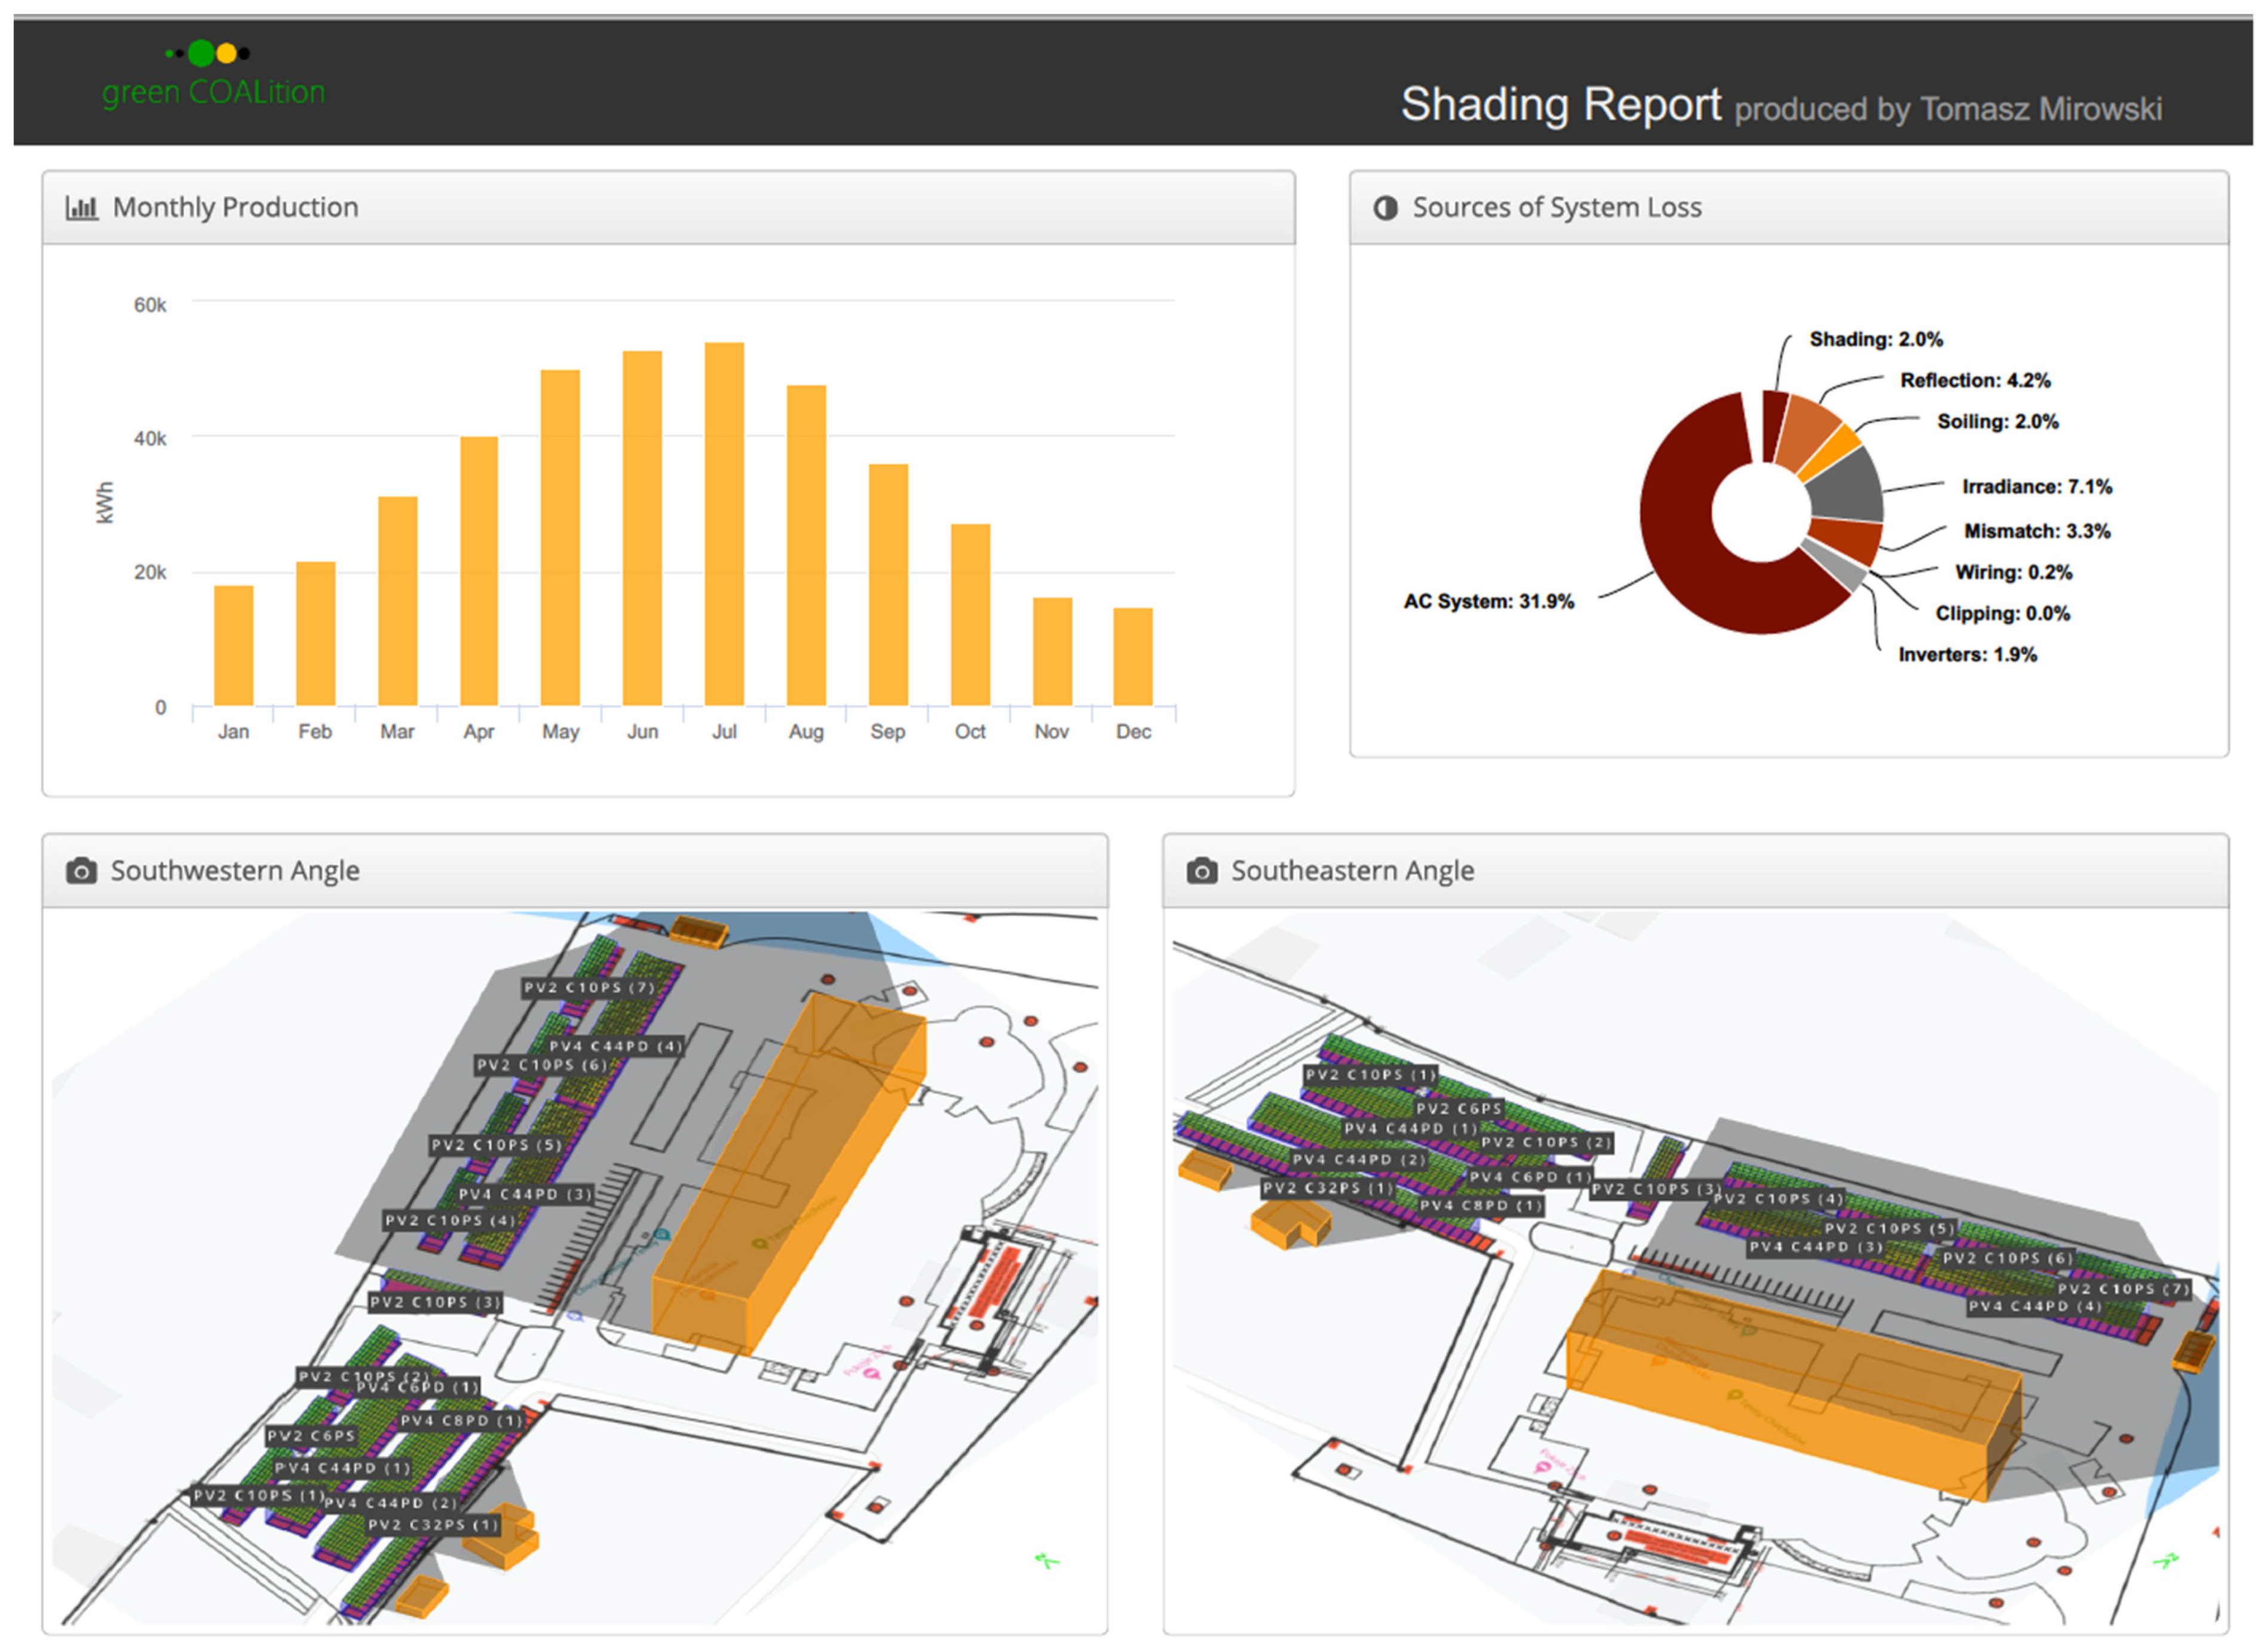Click the Southwestern Angle camera icon
This screenshot has width=2268, height=1652.
(x=81, y=871)
